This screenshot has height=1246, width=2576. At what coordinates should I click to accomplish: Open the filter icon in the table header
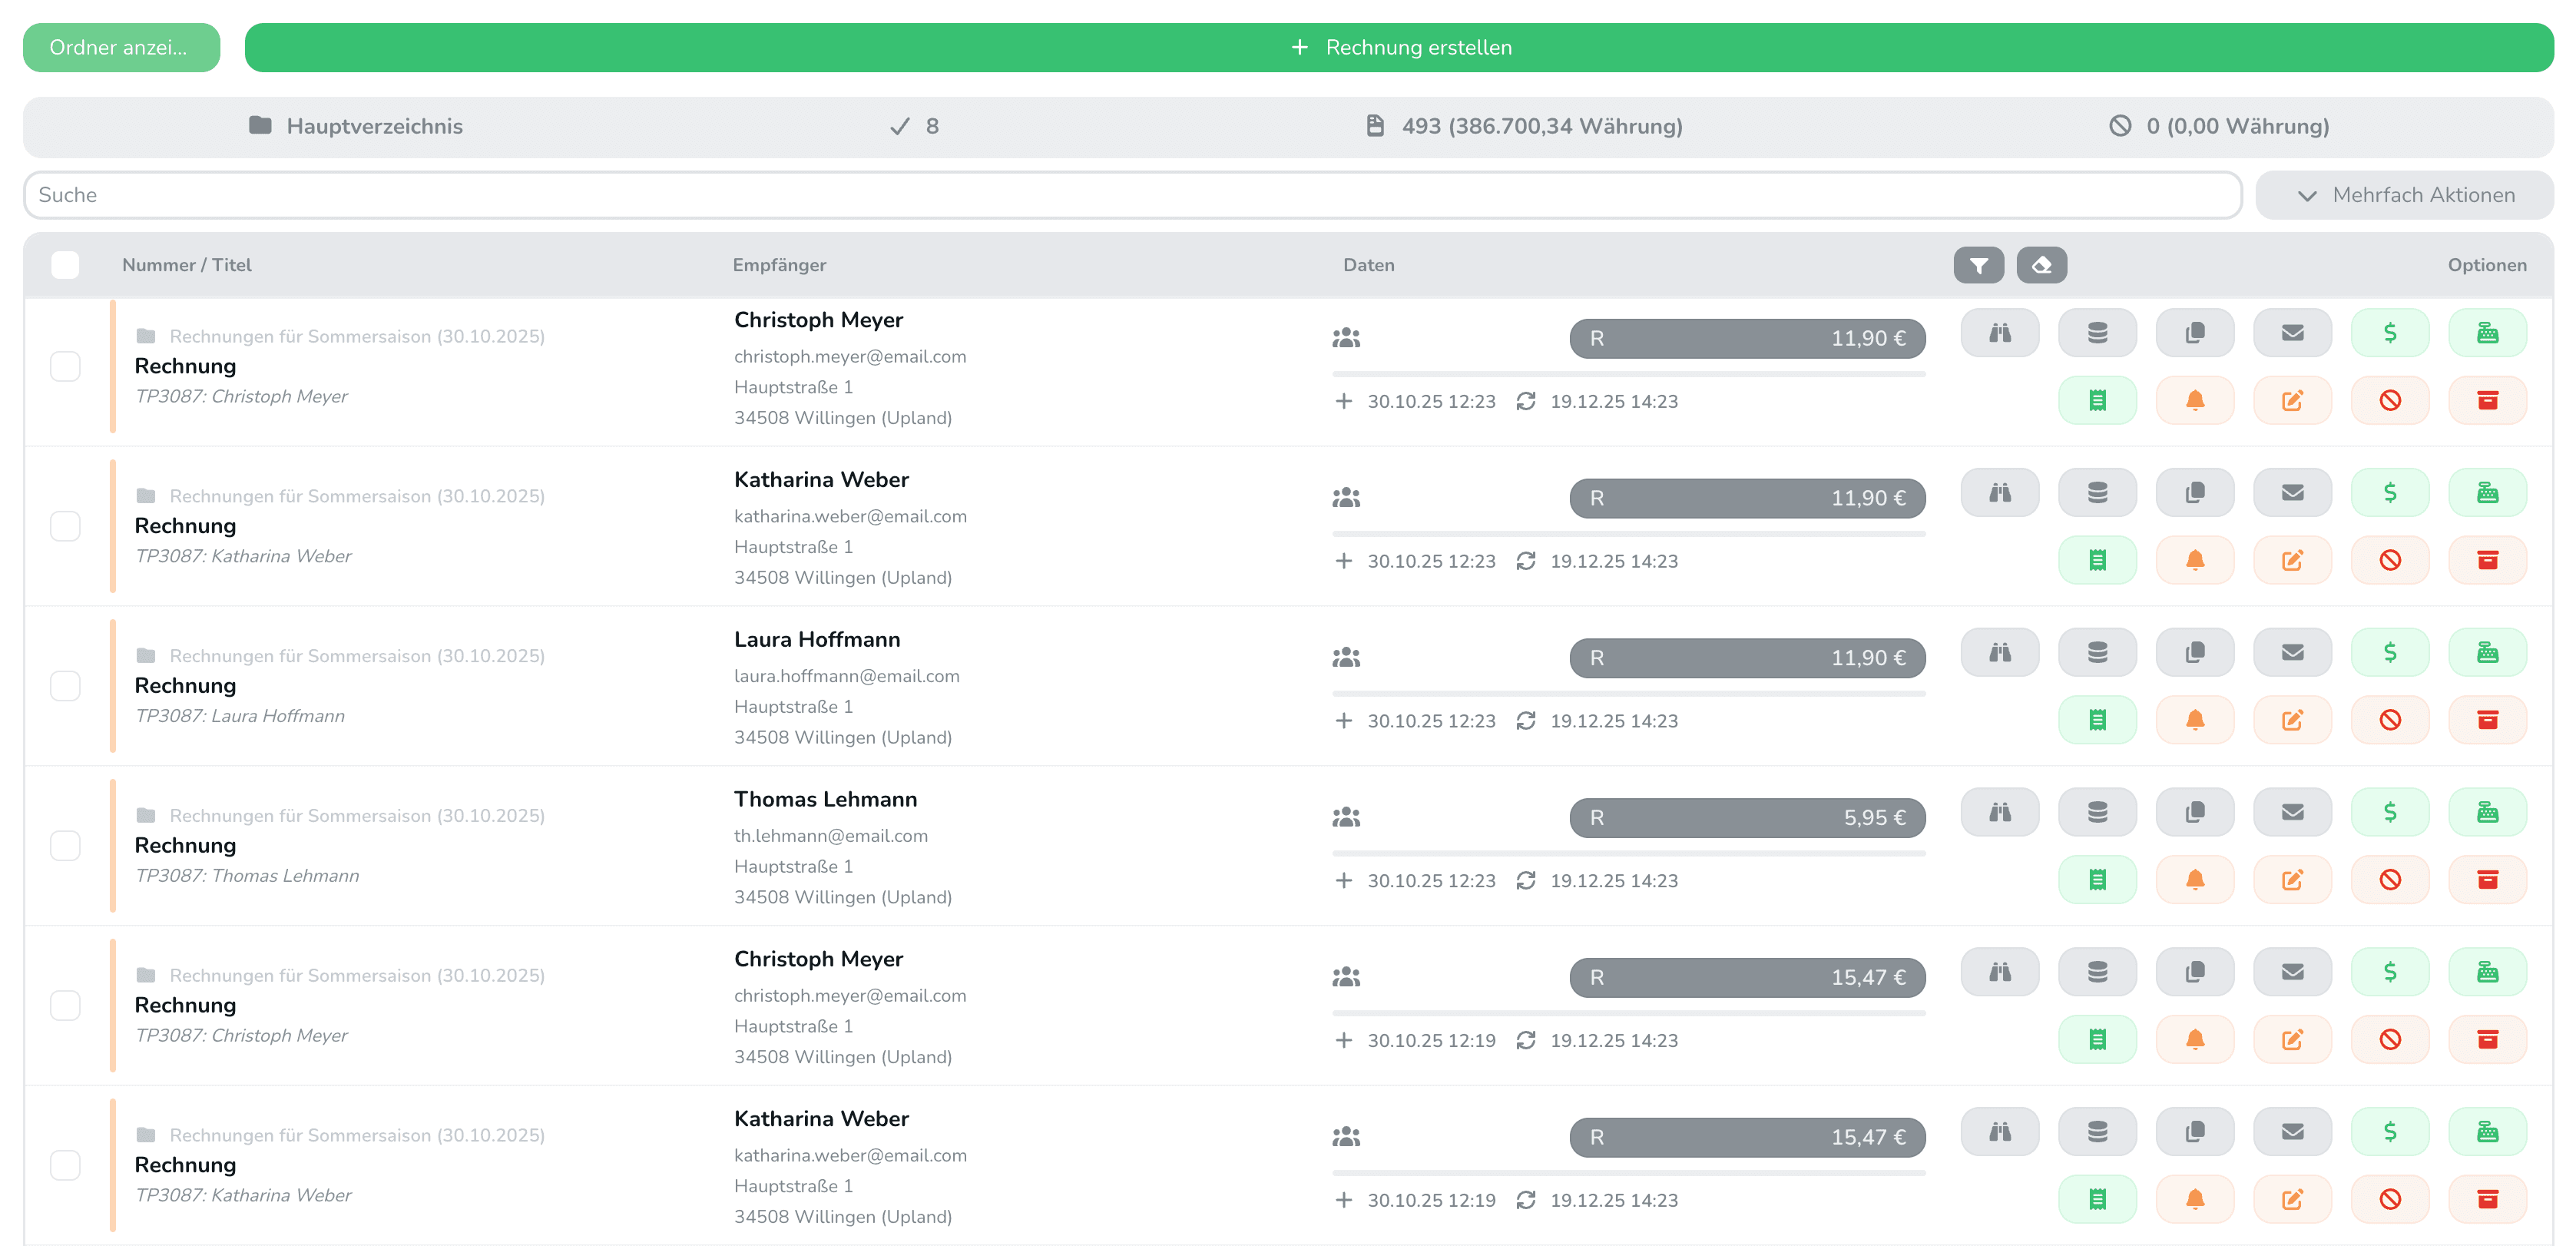coord(1978,265)
